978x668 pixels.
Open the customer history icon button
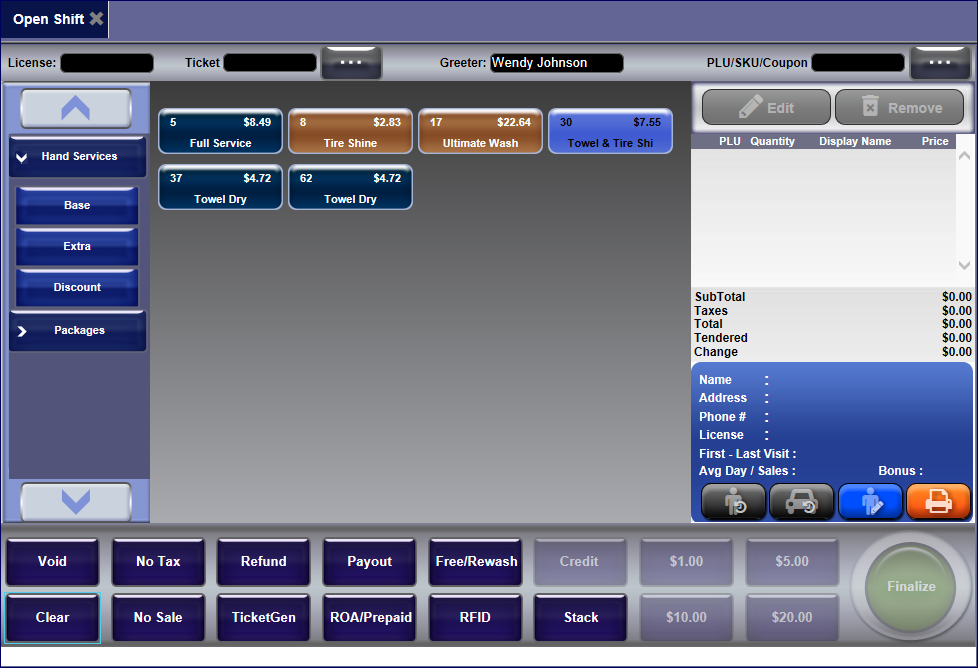coord(733,501)
